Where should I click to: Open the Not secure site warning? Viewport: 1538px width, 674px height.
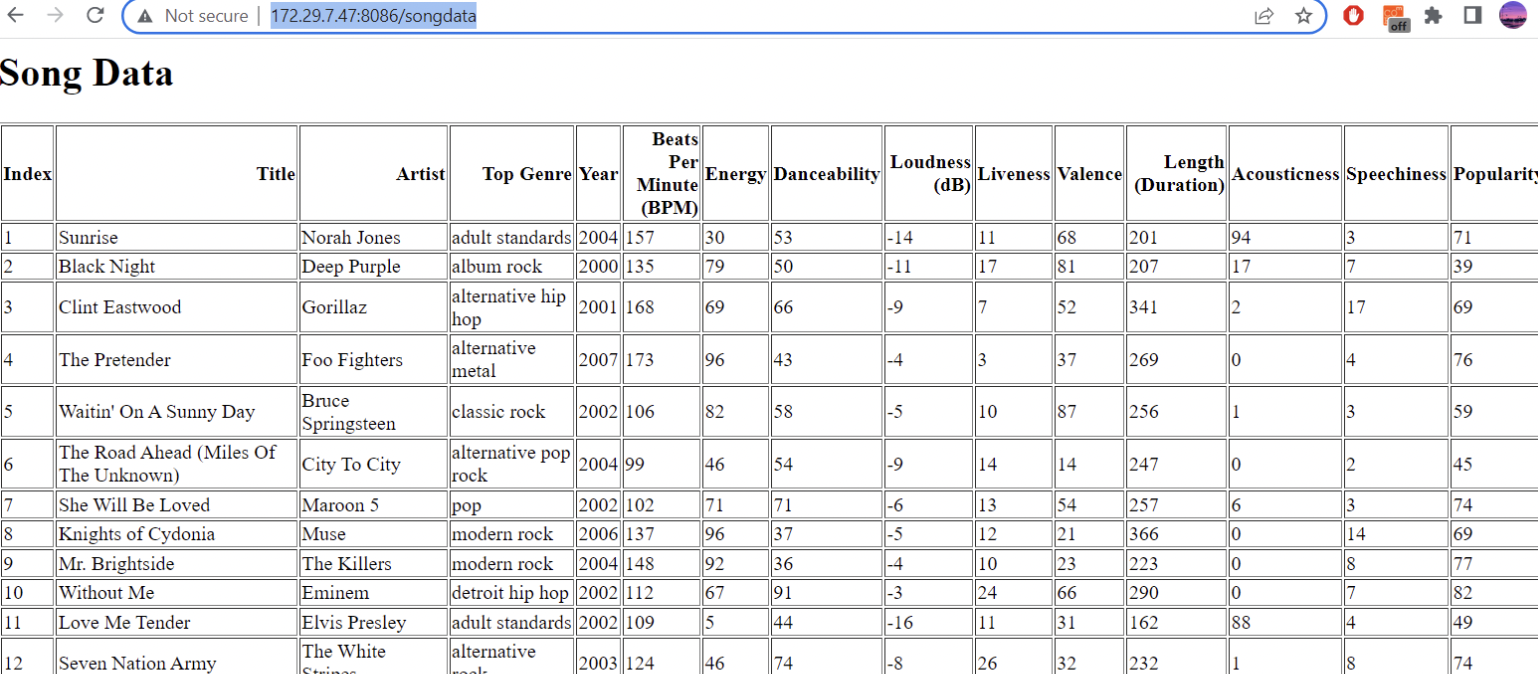(192, 16)
